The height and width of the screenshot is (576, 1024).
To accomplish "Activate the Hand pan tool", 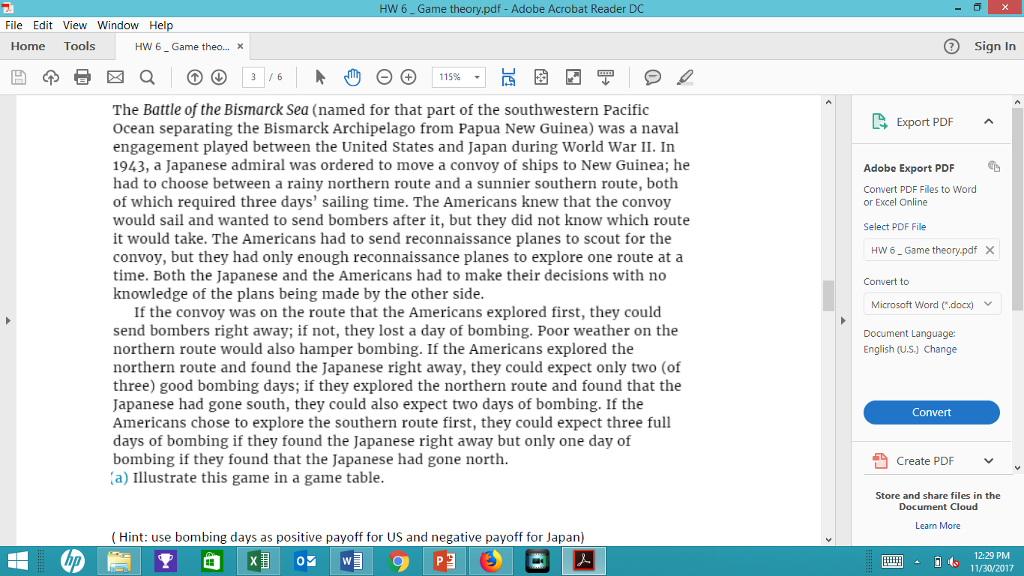I will (x=352, y=77).
